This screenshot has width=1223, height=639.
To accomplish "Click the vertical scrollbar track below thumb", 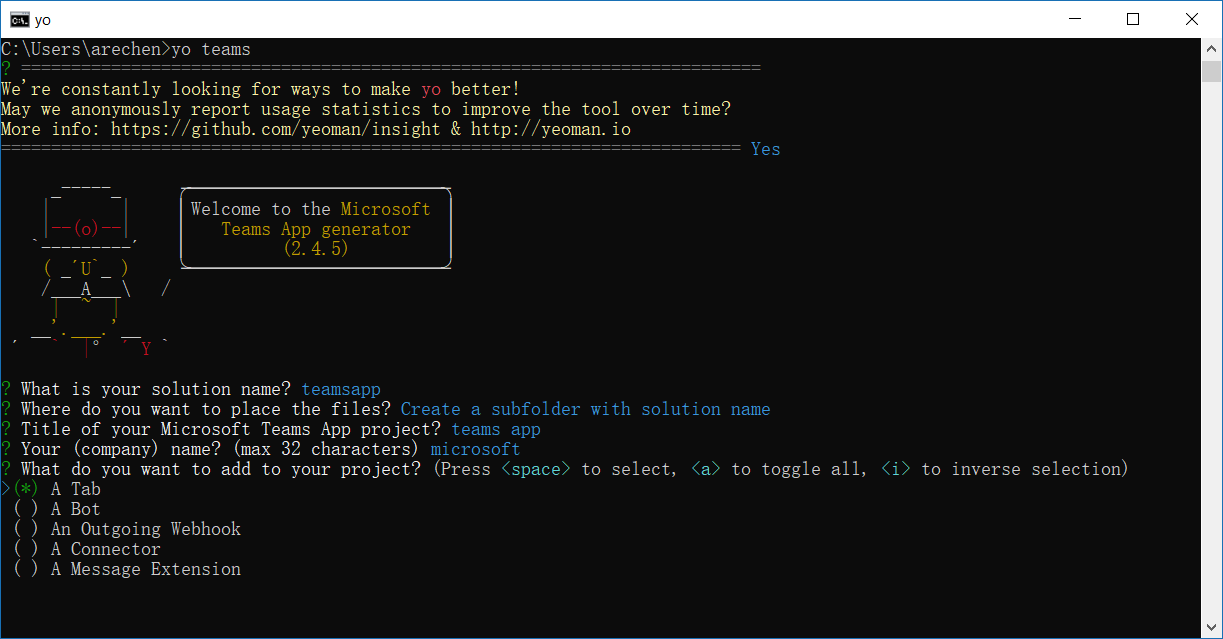I will (x=1212, y=350).
